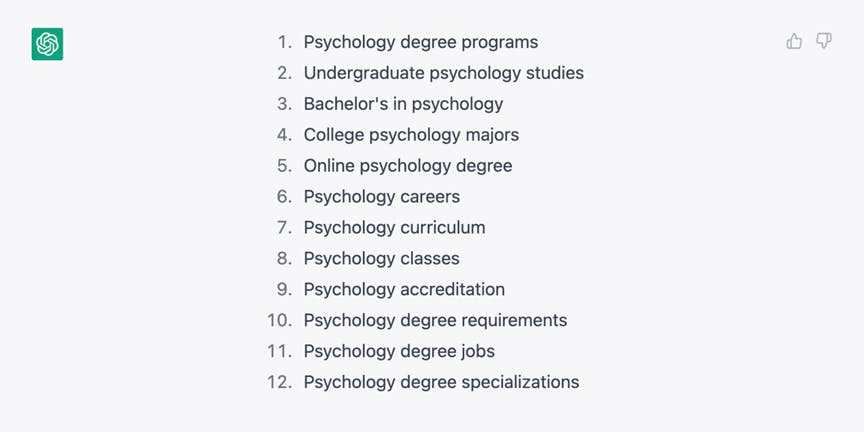Click 'Psychology careers' list item
The height and width of the screenshot is (432, 864).
[382, 197]
